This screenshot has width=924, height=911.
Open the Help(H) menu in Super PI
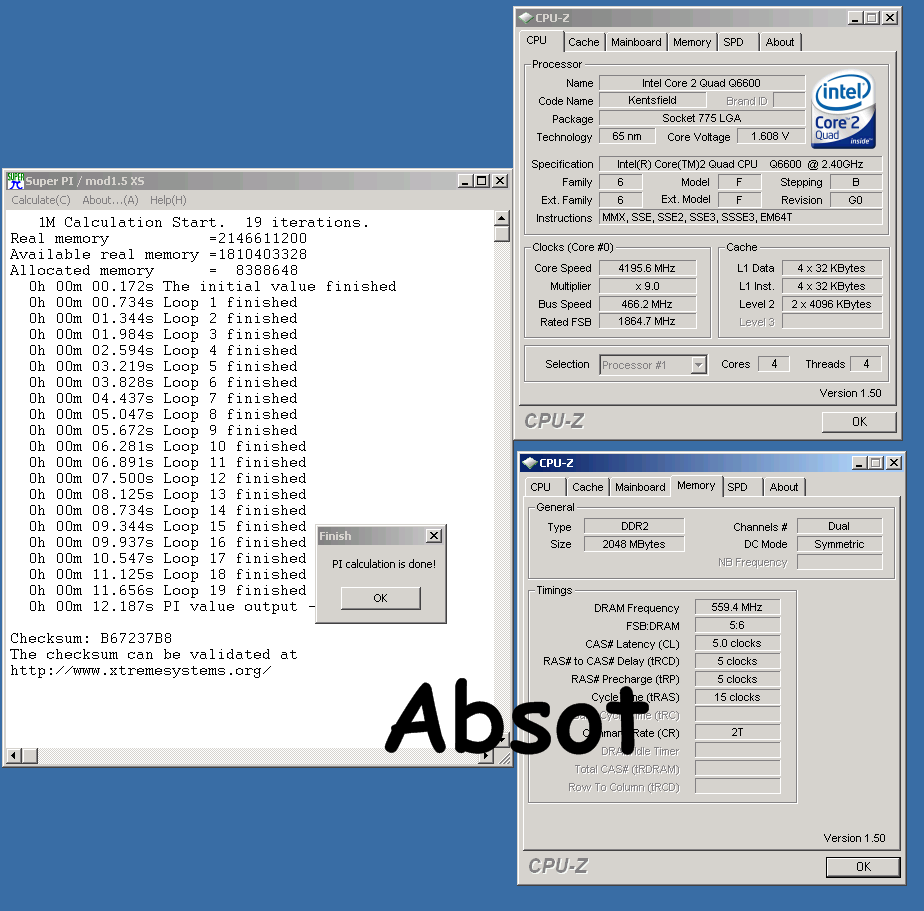(x=168, y=200)
